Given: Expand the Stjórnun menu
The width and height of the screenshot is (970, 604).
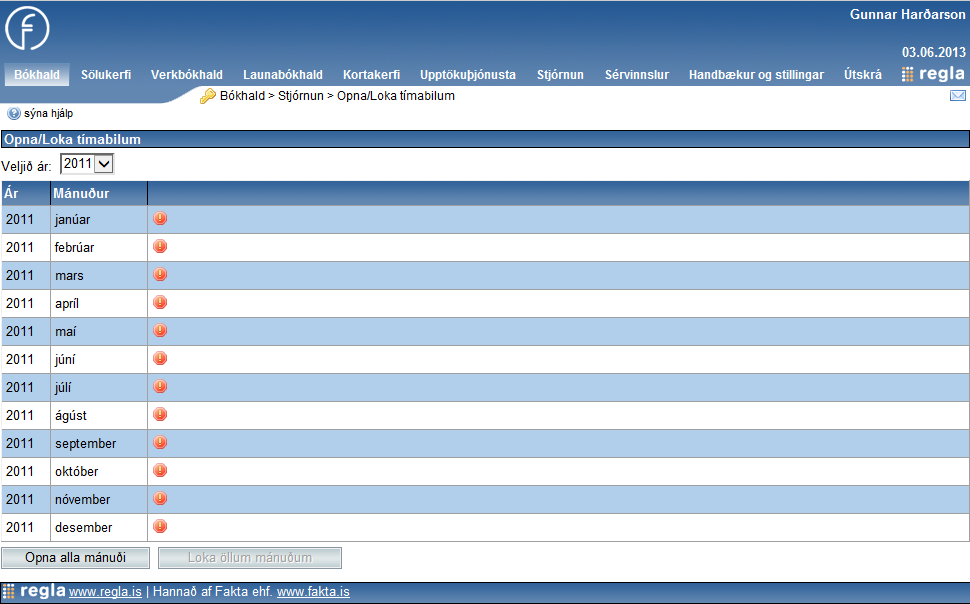Looking at the screenshot, I should coord(560,75).
